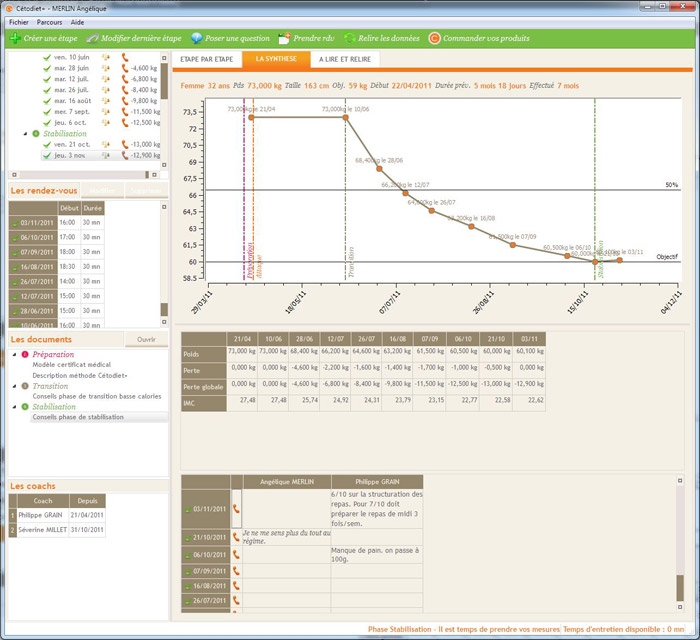
Task: Click the Créer une étape toolbar label
Action: click(x=50, y=38)
